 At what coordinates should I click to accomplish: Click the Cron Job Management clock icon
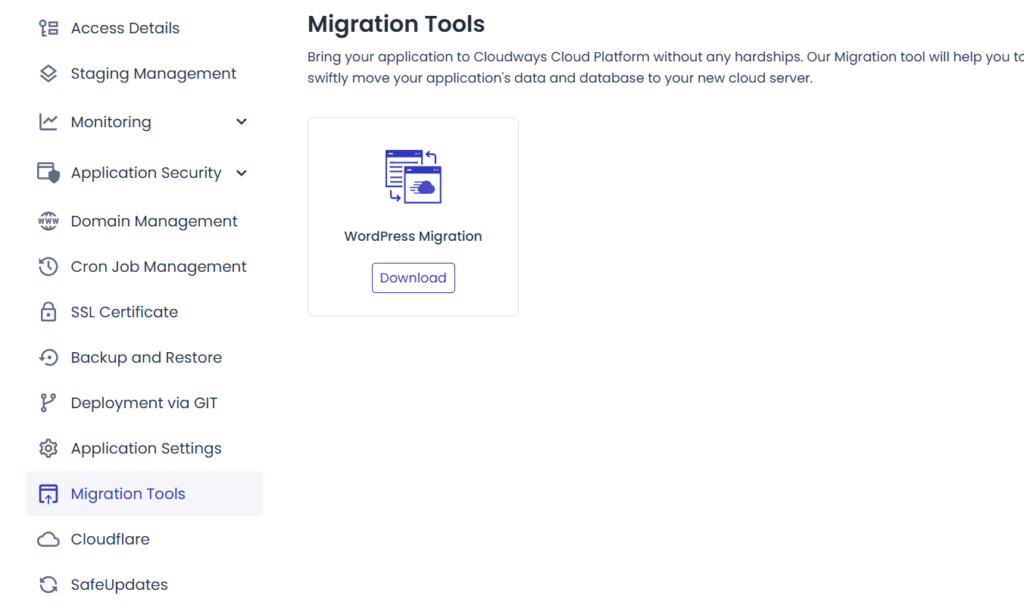(x=48, y=266)
